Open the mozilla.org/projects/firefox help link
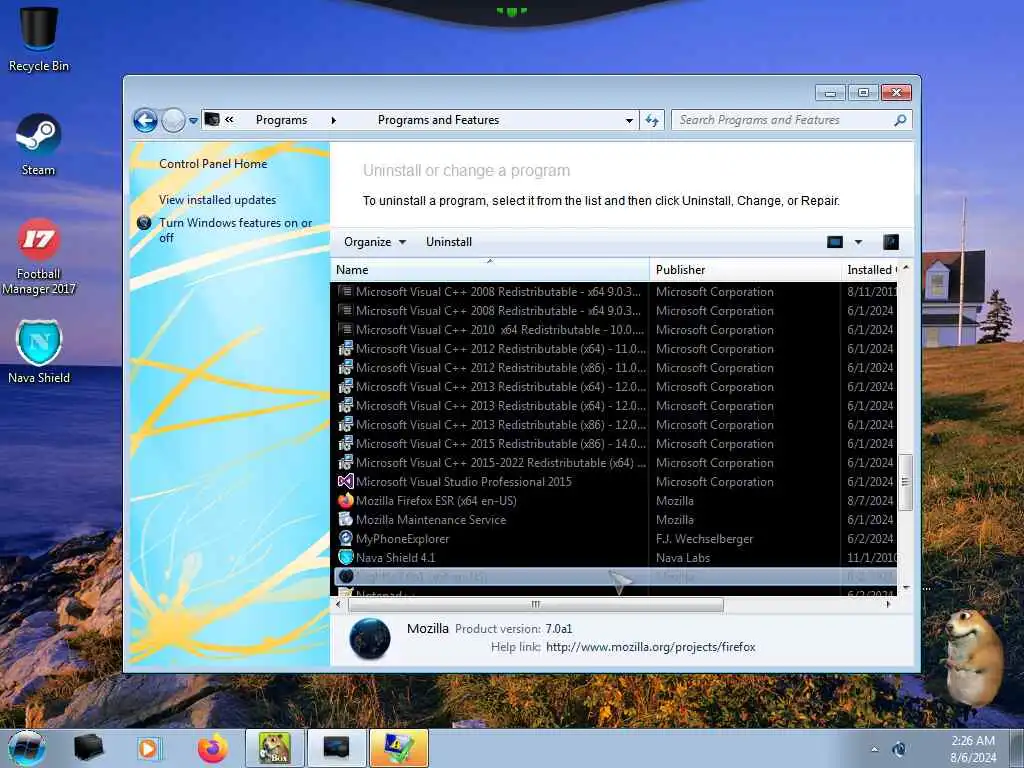Viewport: 1024px width, 768px height. pyautogui.click(x=650, y=647)
